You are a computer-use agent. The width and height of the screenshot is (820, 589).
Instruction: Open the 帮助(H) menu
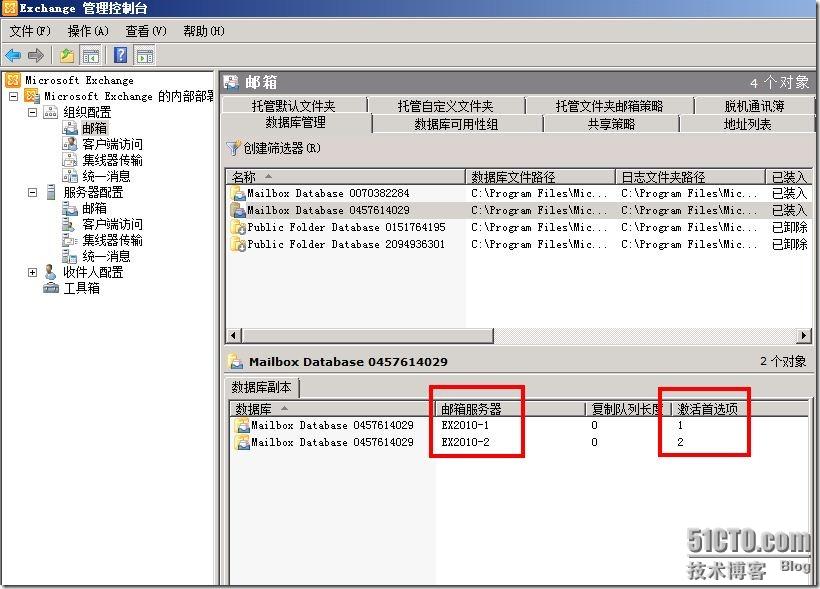coord(203,31)
